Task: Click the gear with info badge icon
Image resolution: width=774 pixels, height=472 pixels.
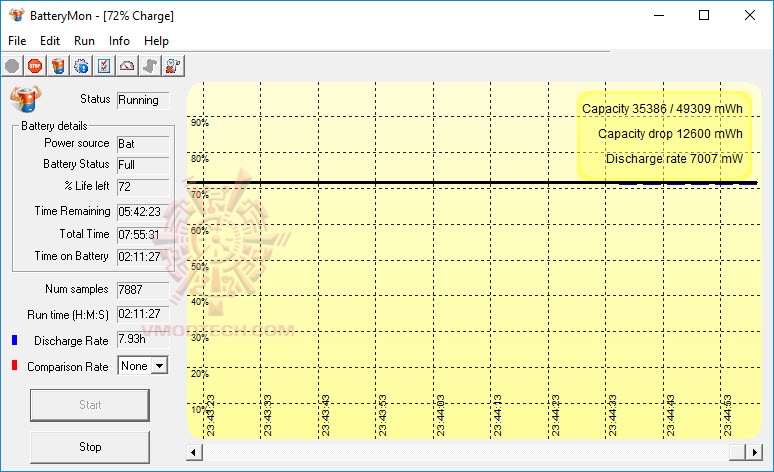Action: point(81,66)
